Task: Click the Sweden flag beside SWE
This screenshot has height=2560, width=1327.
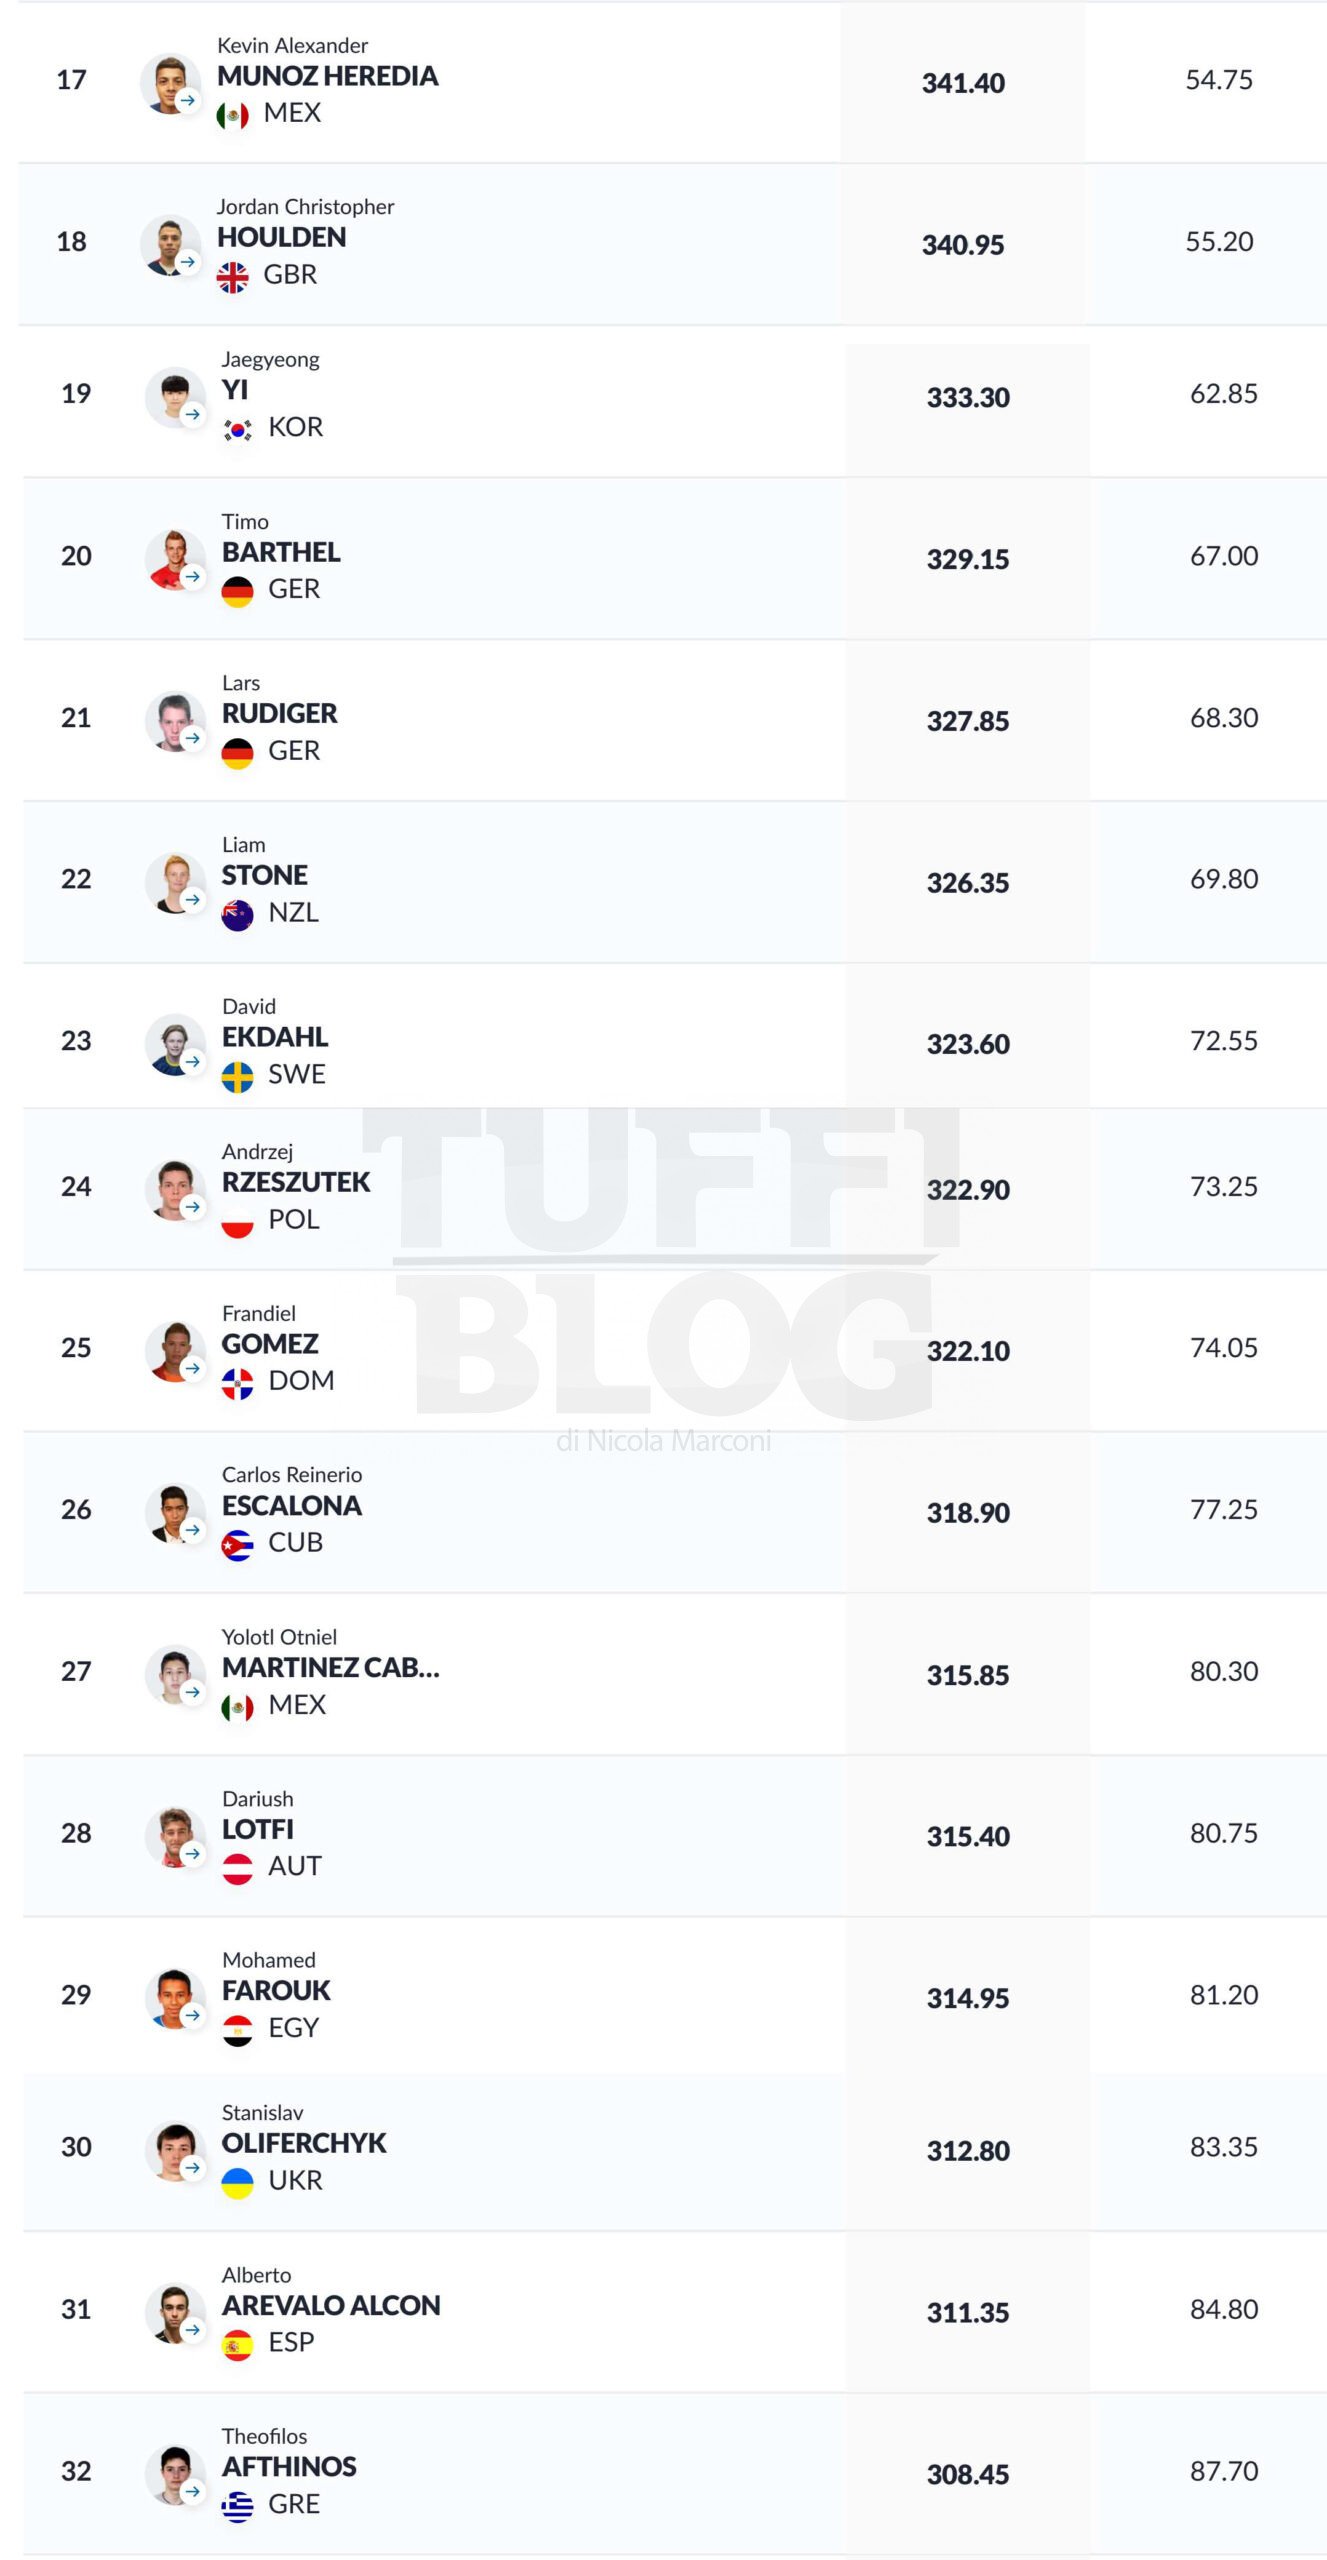Action: click(238, 1076)
